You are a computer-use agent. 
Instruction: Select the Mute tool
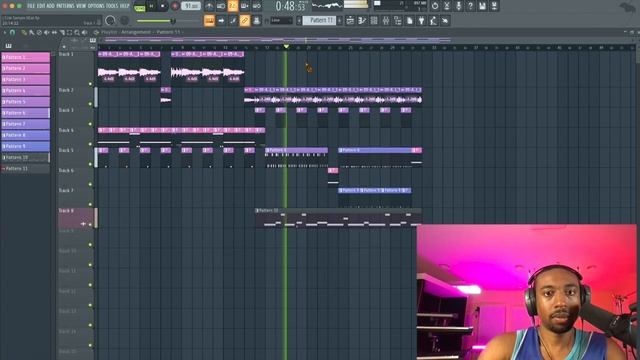tap(47, 32)
